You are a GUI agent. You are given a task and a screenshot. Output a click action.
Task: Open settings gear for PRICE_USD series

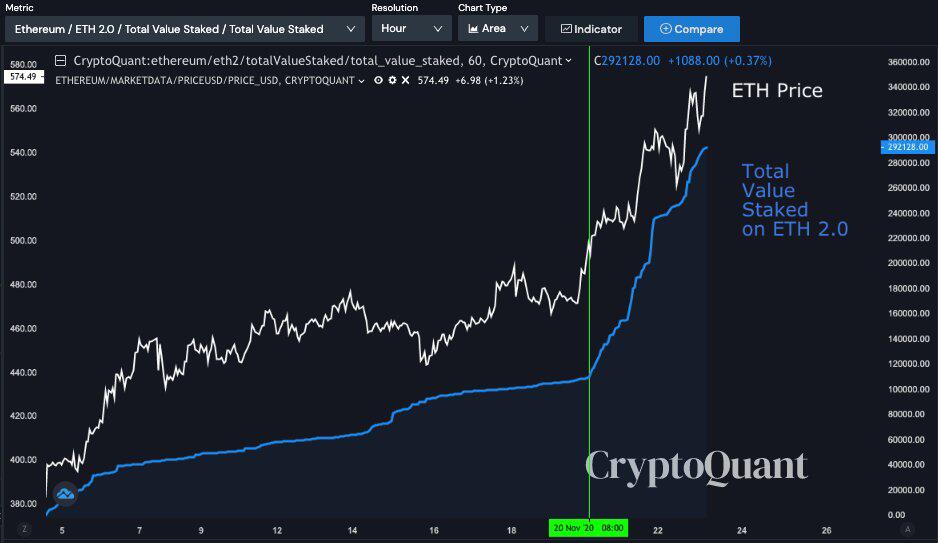tap(392, 80)
